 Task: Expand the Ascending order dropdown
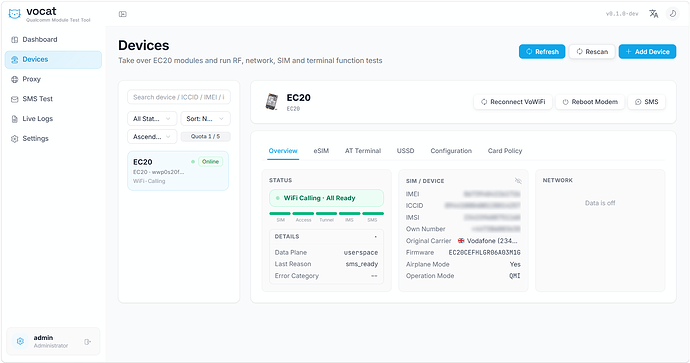pyautogui.click(x=152, y=137)
